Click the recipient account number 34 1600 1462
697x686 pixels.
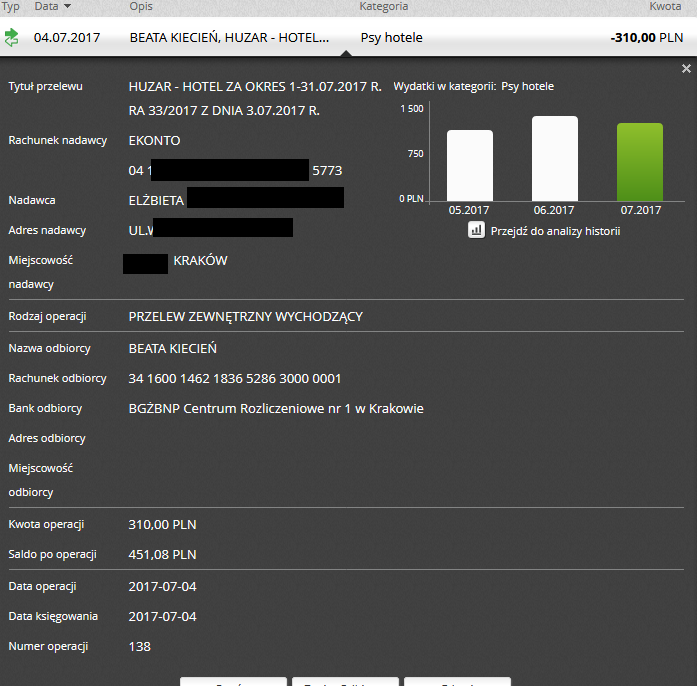(x=235, y=379)
